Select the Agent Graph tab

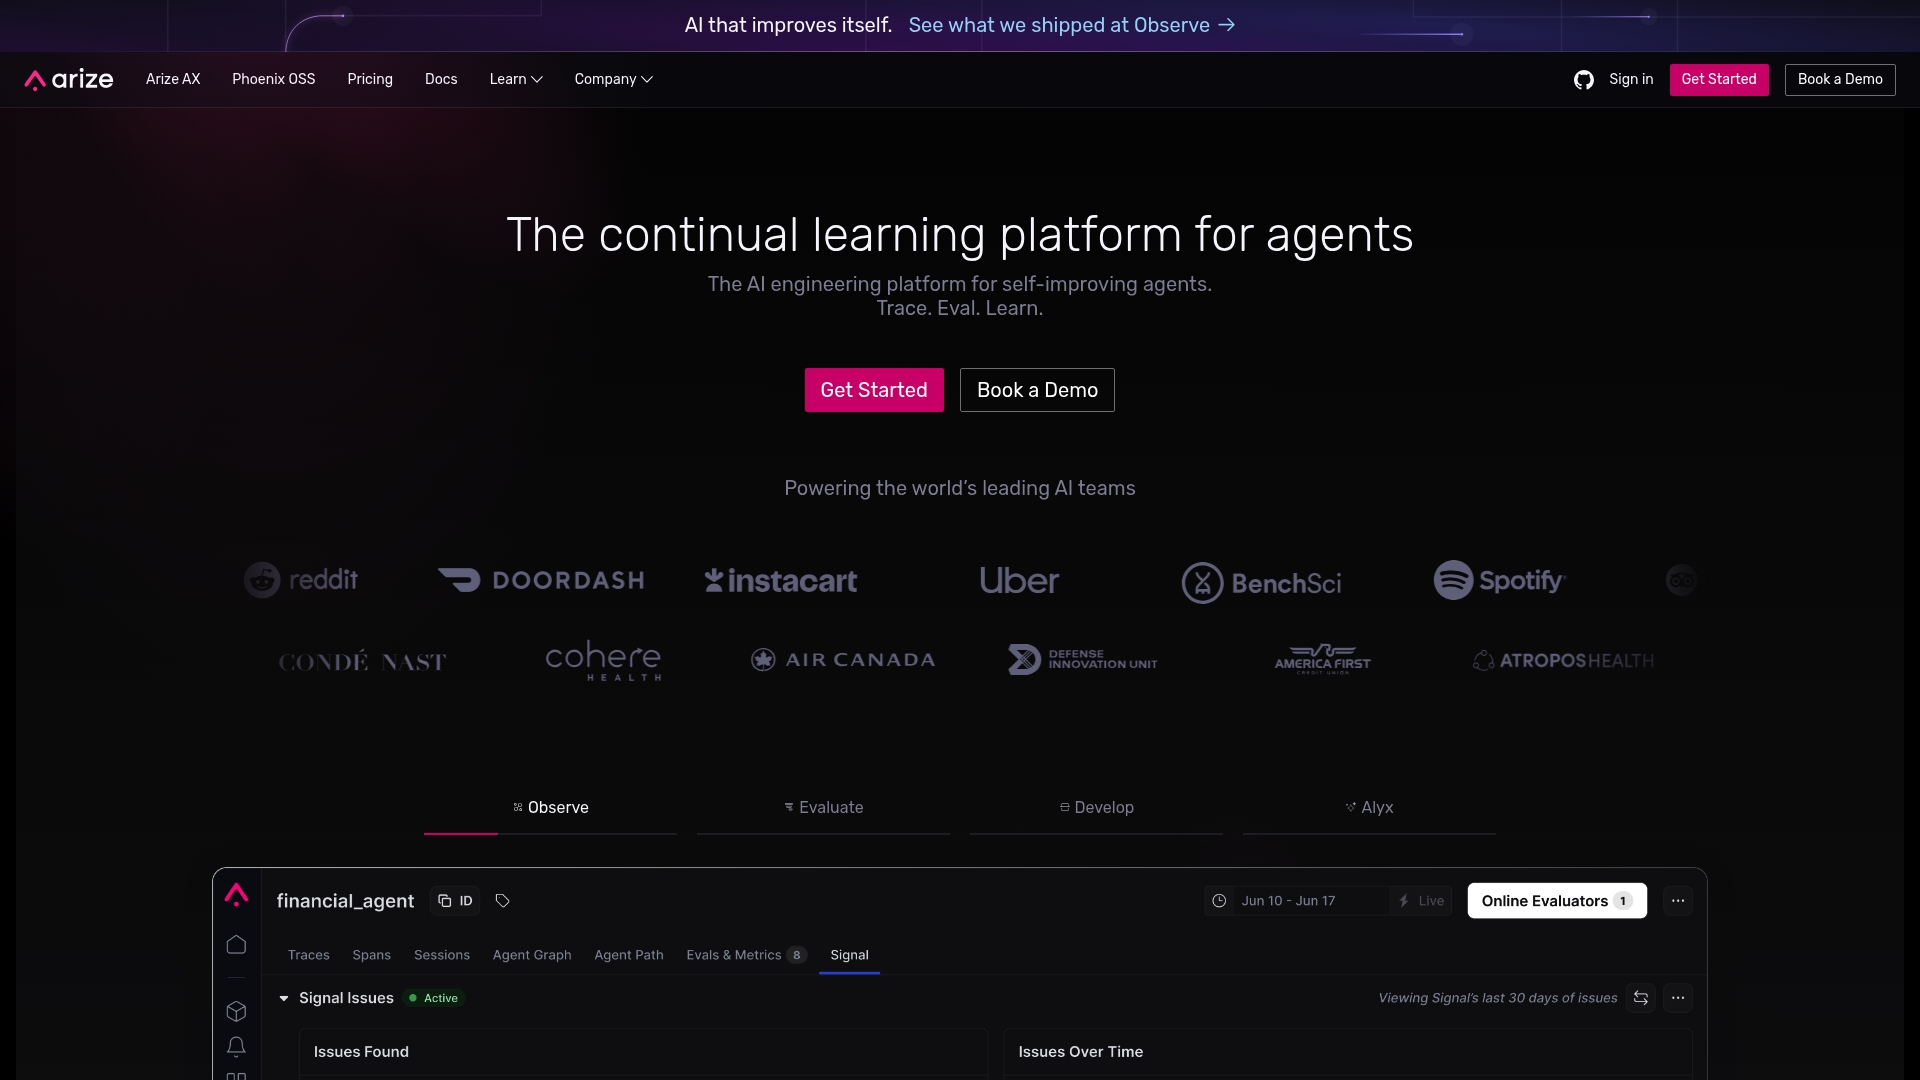[532, 955]
